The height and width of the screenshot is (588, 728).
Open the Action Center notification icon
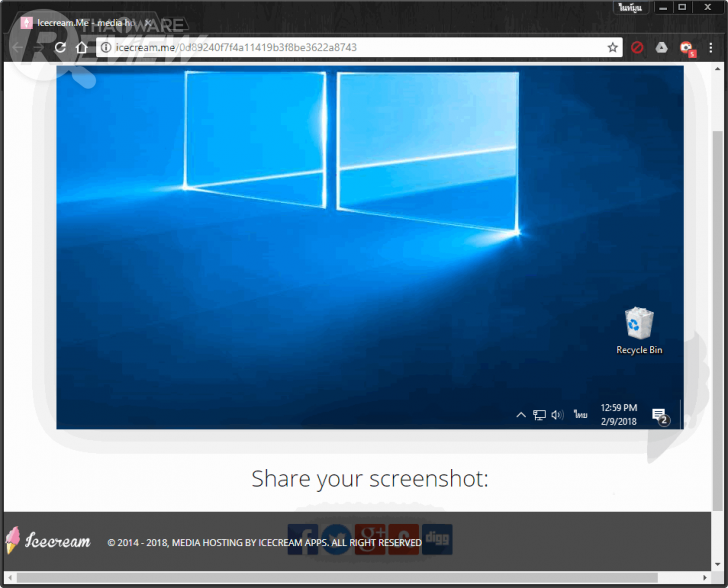click(660, 416)
